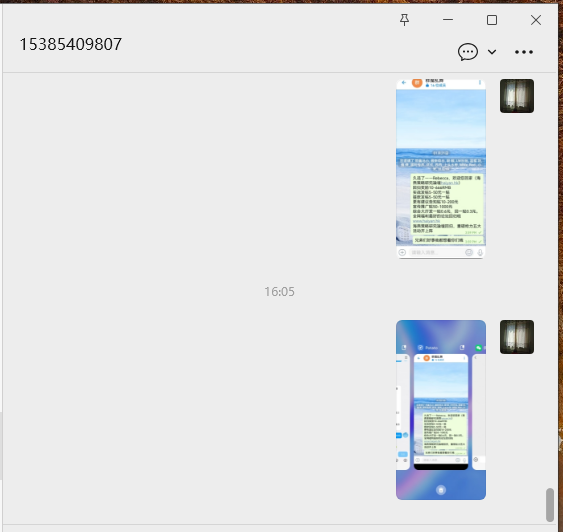Click the 16:05 timestamp
This screenshot has width=563, height=532.
pyautogui.click(x=279, y=291)
